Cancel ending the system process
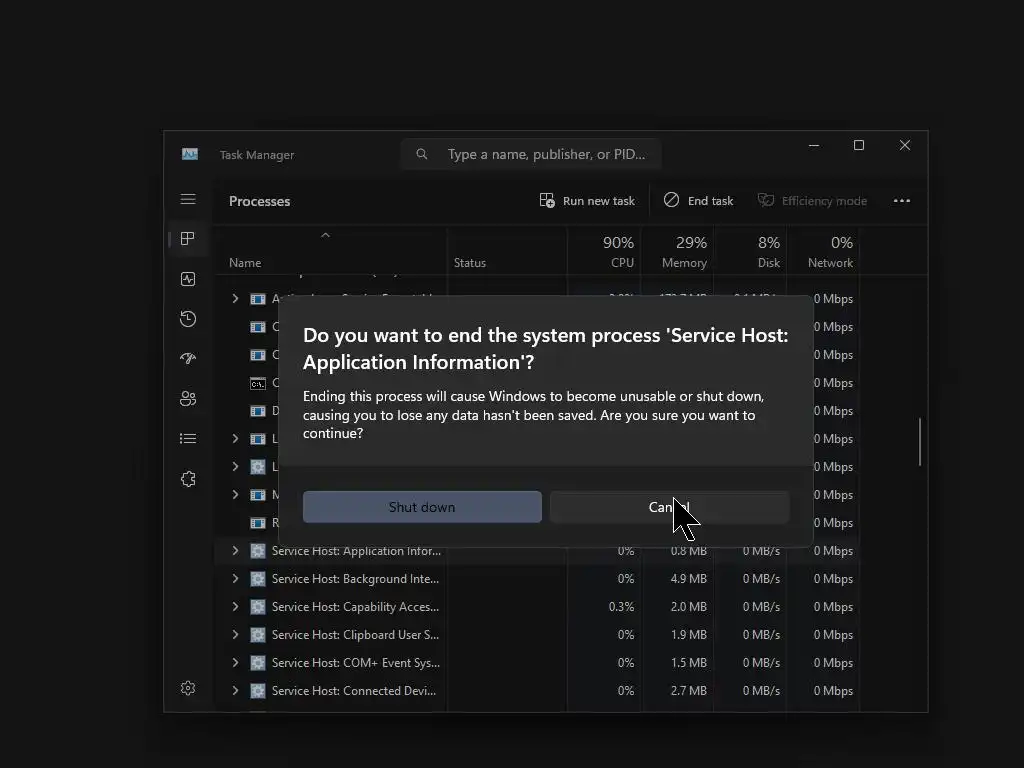 pyautogui.click(x=669, y=507)
